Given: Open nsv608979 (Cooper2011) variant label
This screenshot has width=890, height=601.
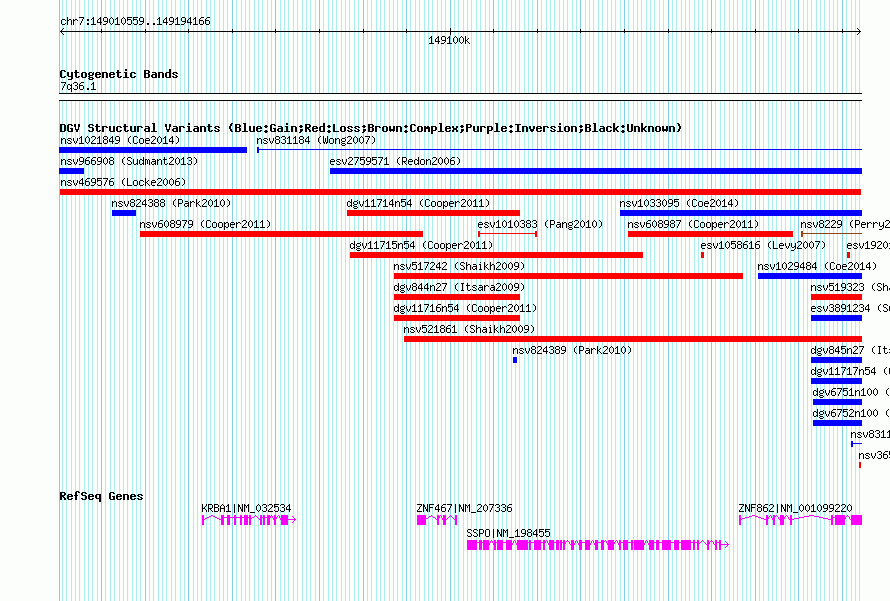Looking at the screenshot, I should tap(205, 224).
